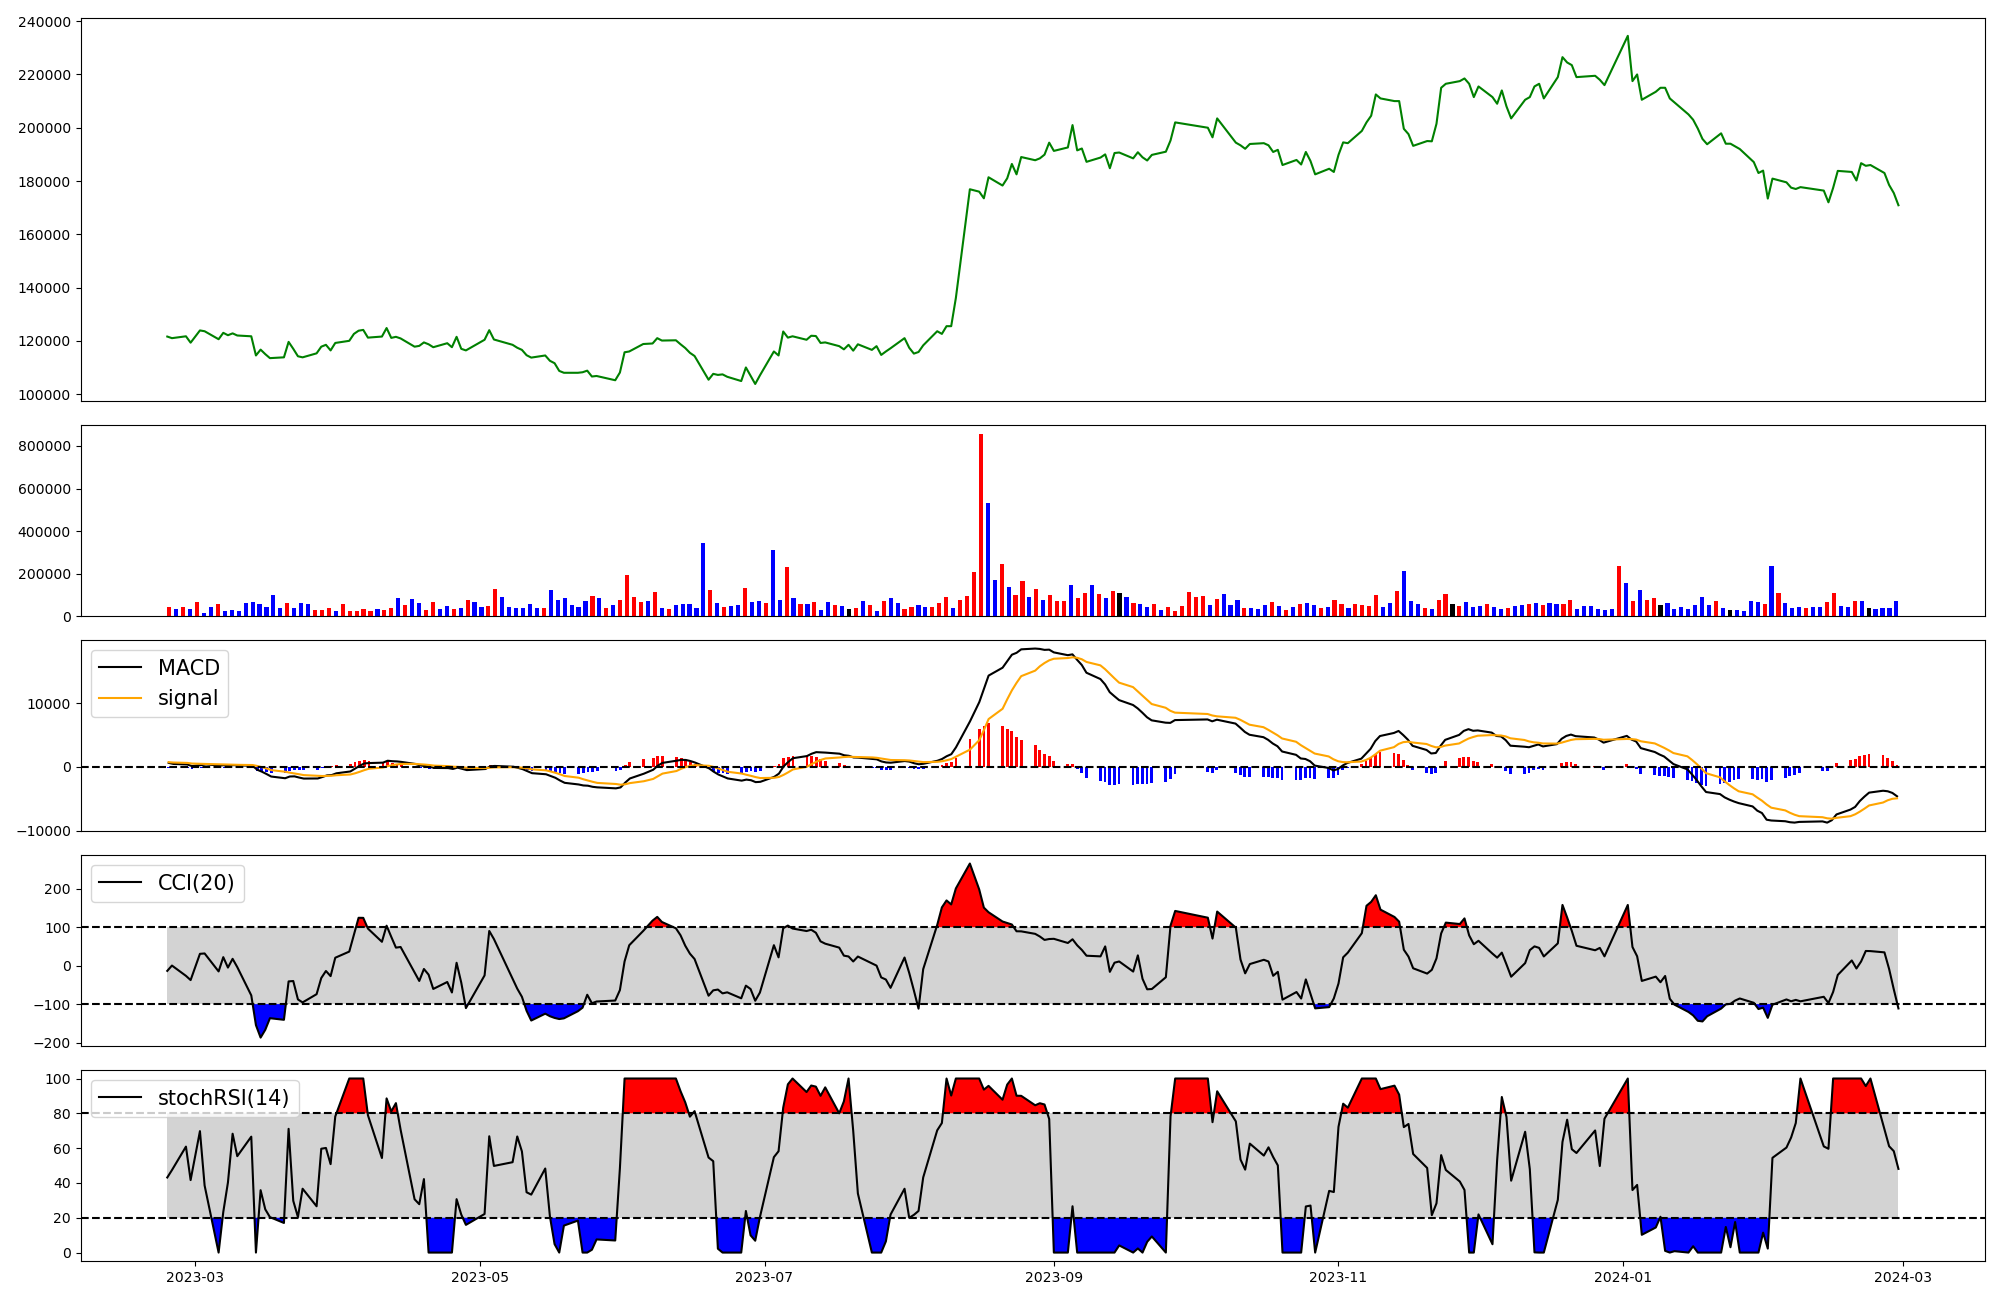Screen dimensions: 2000x1300
Task: Click the orange signal legend line
Action: coord(121,698)
